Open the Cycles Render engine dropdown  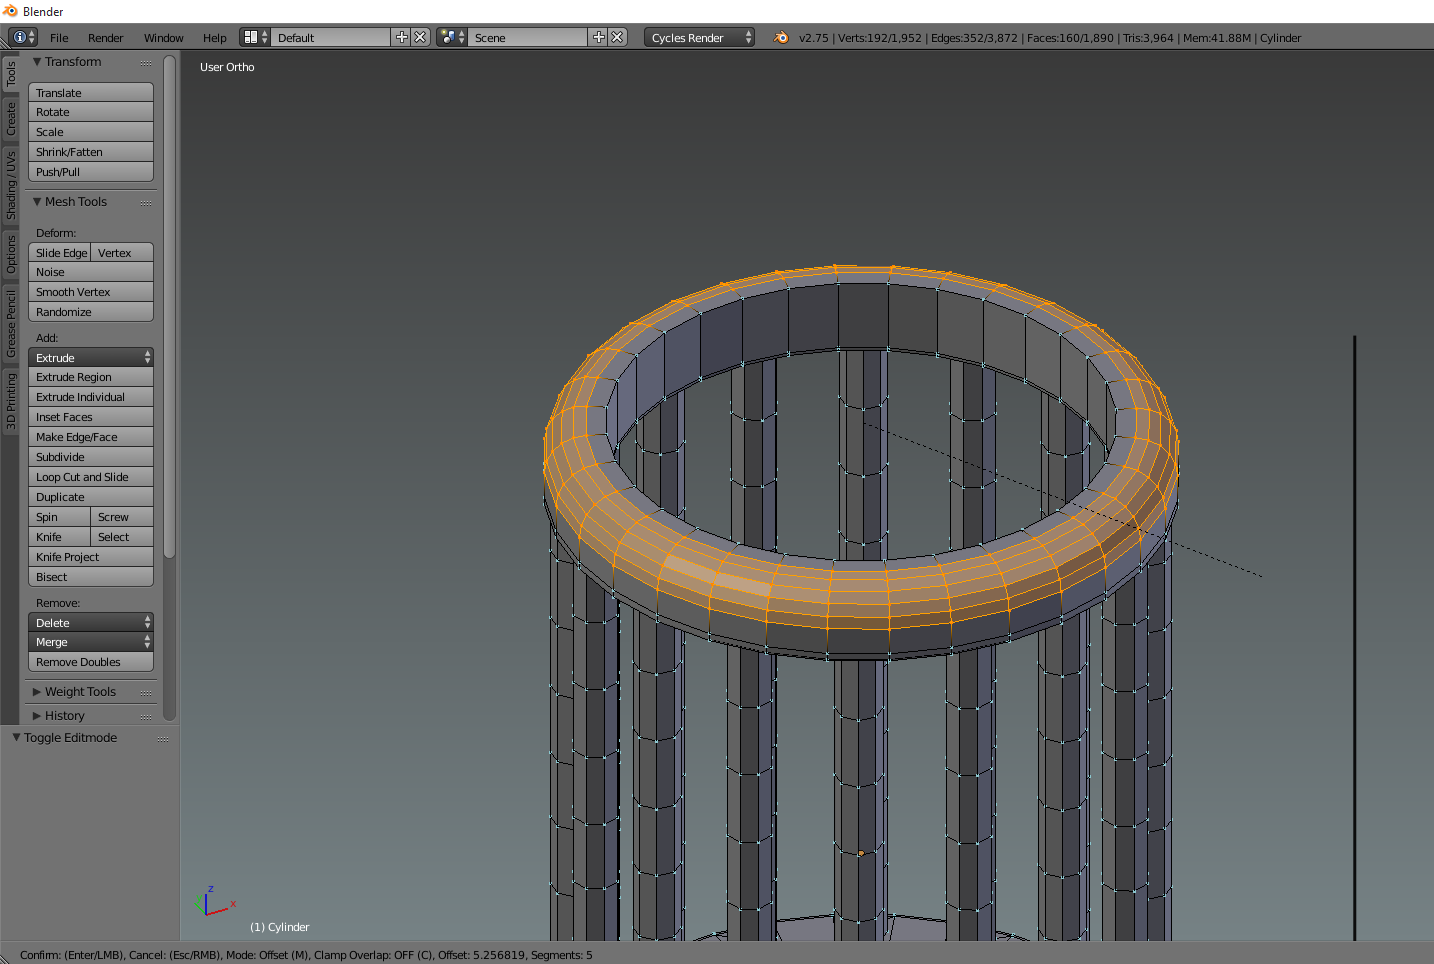[700, 37]
